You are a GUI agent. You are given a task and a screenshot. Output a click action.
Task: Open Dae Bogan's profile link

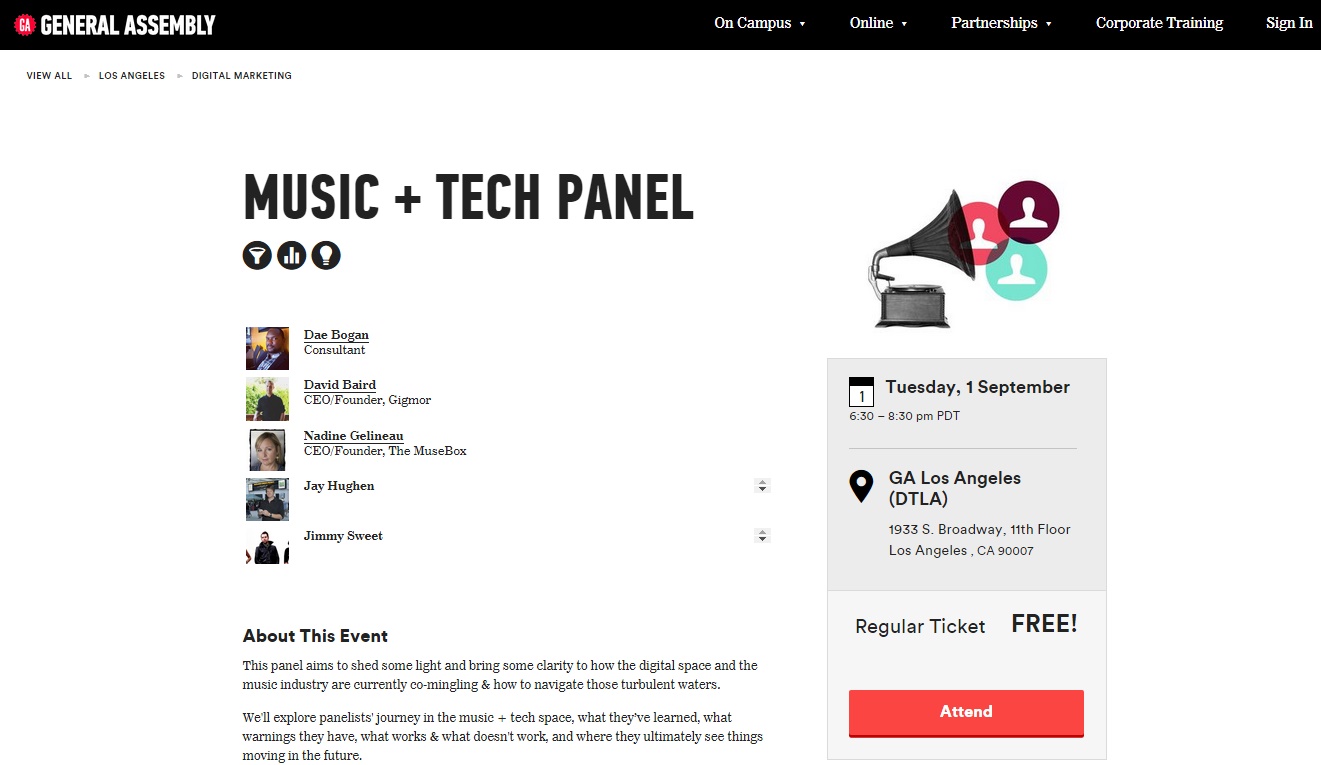pos(336,335)
